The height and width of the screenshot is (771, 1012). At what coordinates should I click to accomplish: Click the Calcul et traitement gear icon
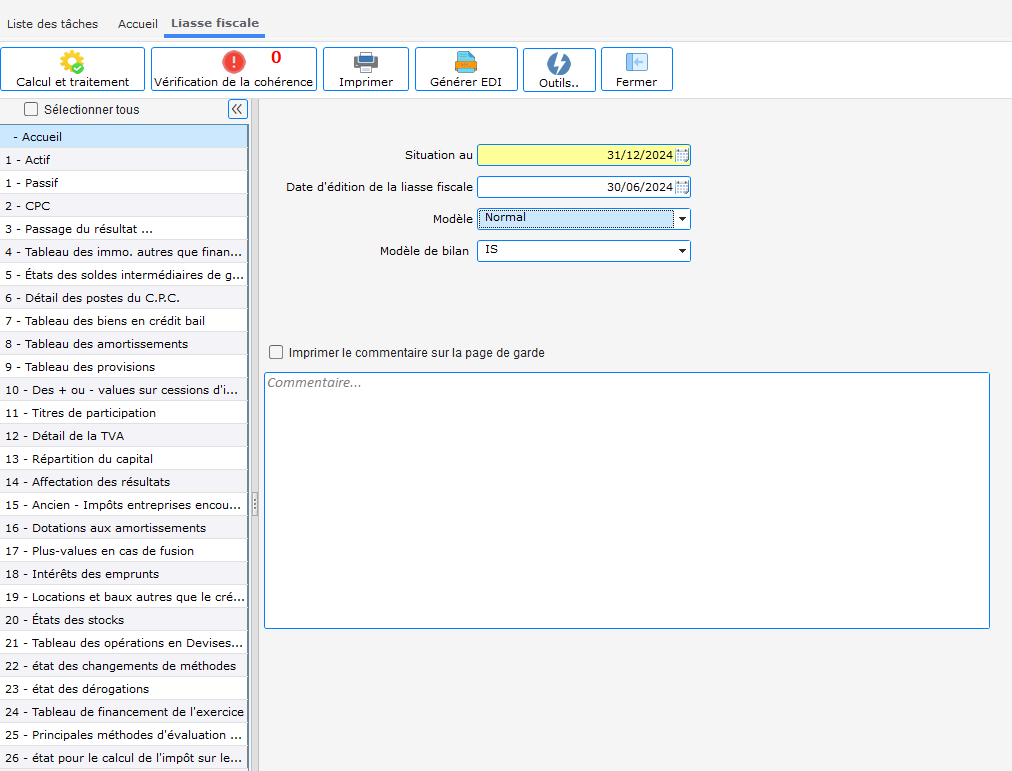(x=72, y=62)
